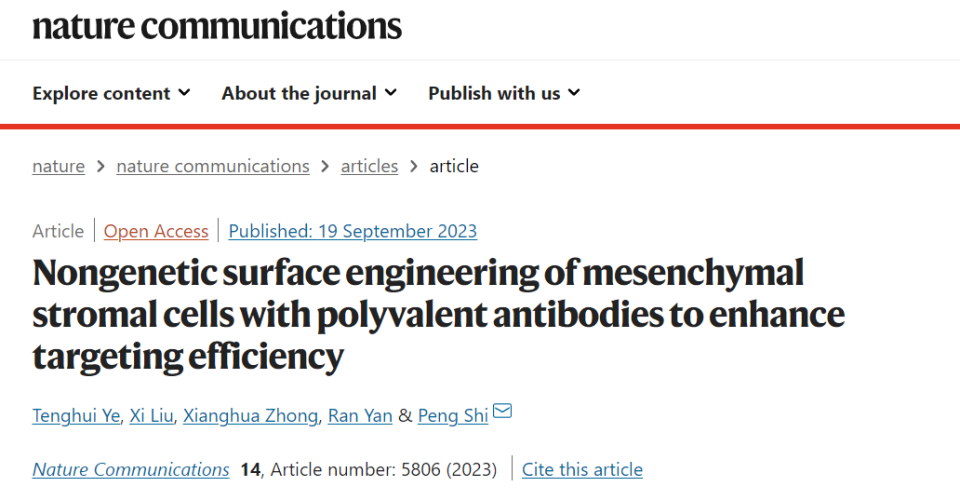Image resolution: width=960 pixels, height=500 pixels.
Task: Navigate to the articles breadcrumb
Action: pos(369,166)
